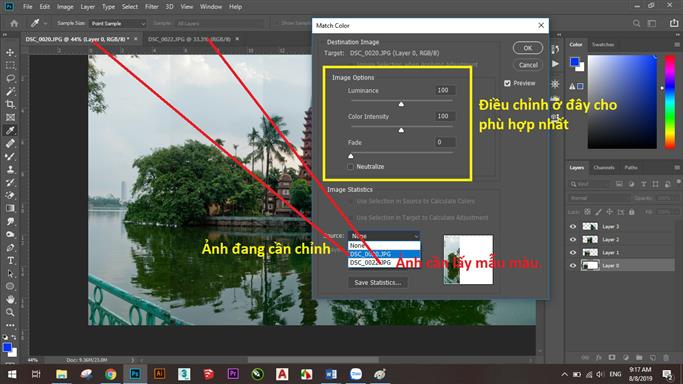Switch to the Swatches tab
This screenshot has height=384, width=683.
tap(603, 44)
